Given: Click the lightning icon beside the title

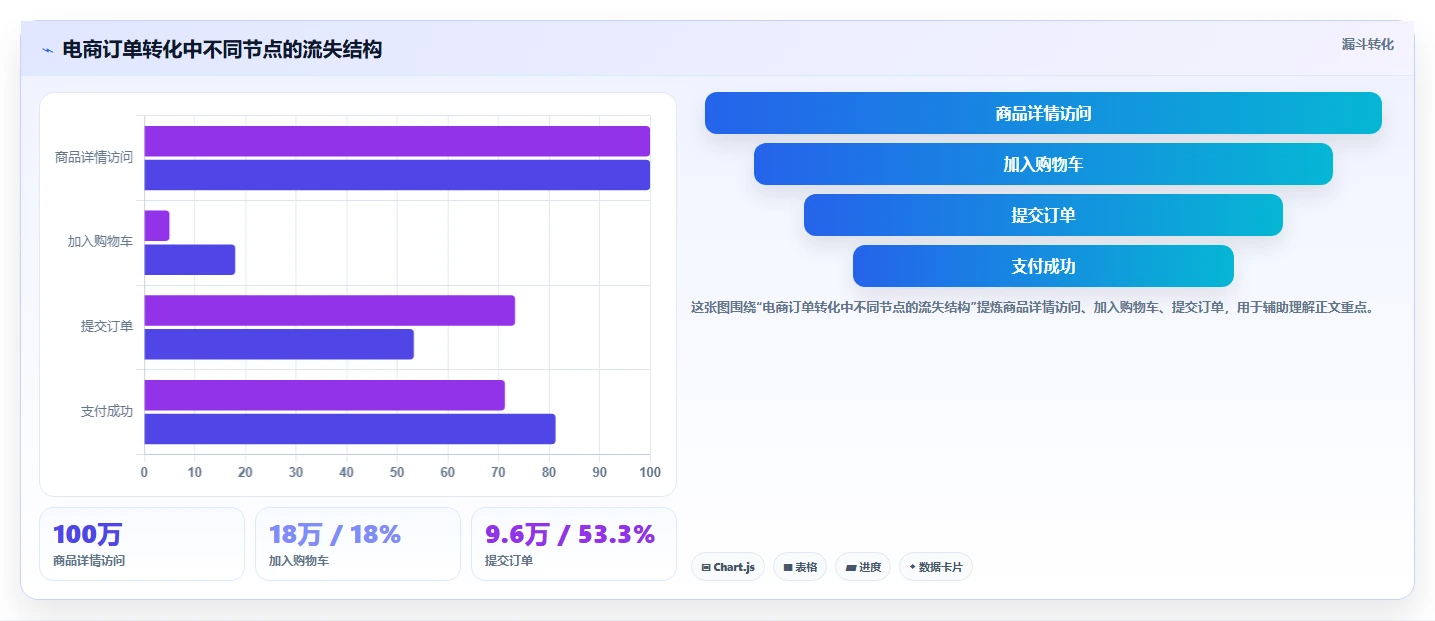Looking at the screenshot, I should click(47, 50).
